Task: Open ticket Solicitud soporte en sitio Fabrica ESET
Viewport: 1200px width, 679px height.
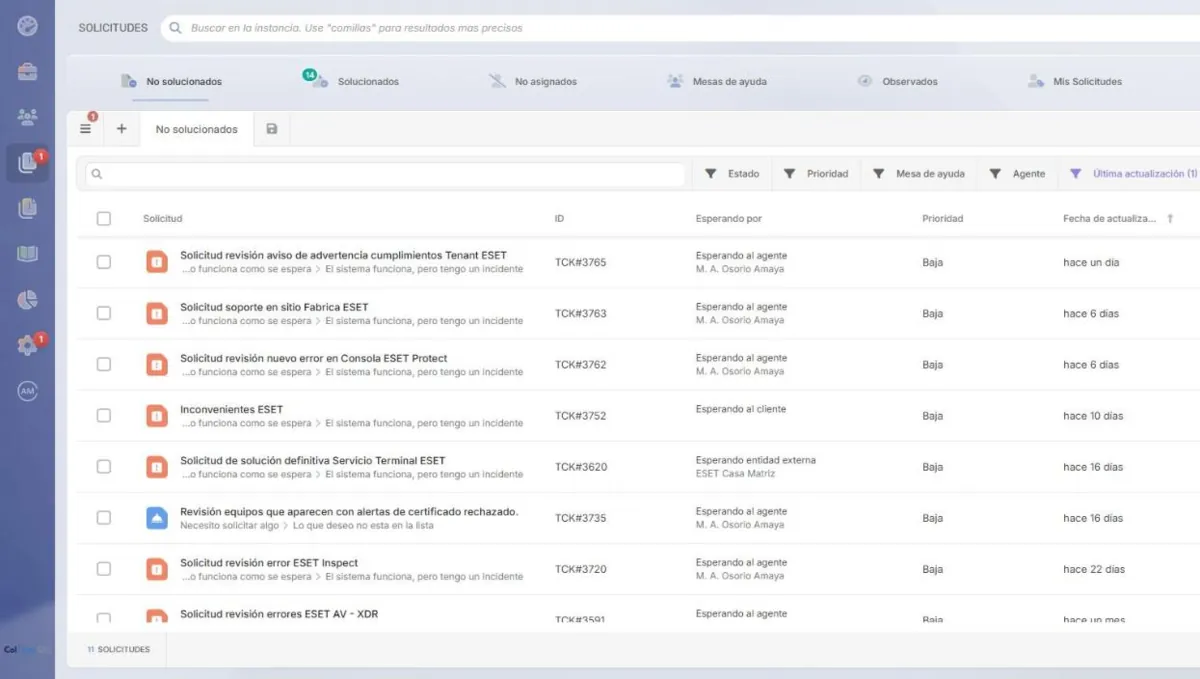Action: tap(274, 307)
